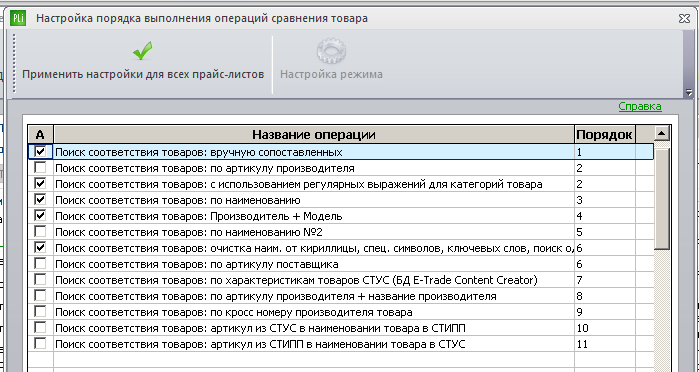Uncheck the по наименованию operation checkbox

(x=40, y=200)
